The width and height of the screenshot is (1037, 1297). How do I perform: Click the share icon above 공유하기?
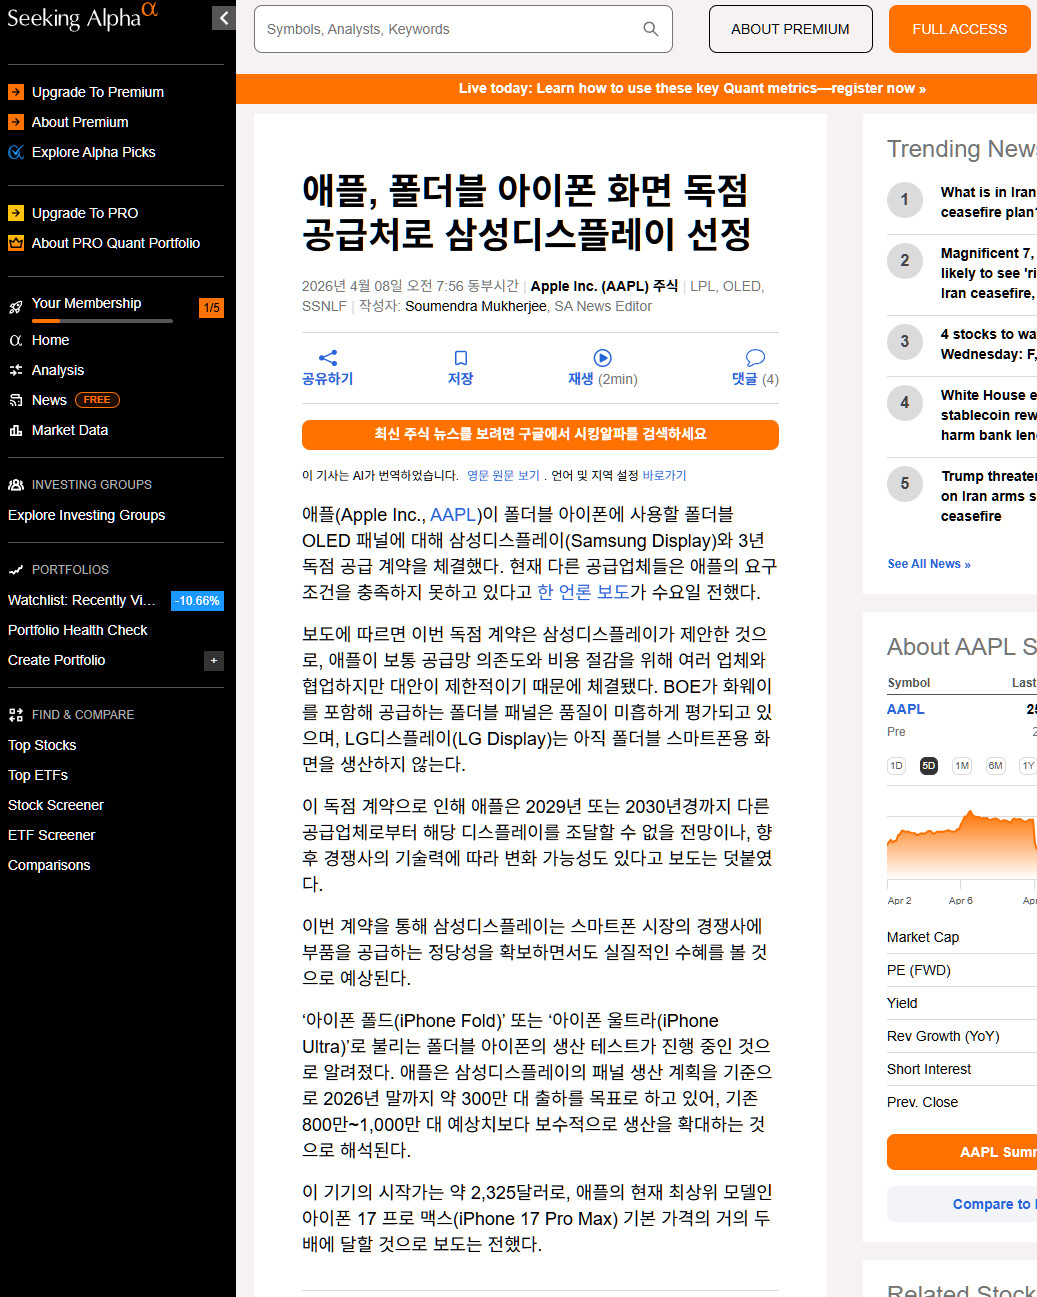328,358
